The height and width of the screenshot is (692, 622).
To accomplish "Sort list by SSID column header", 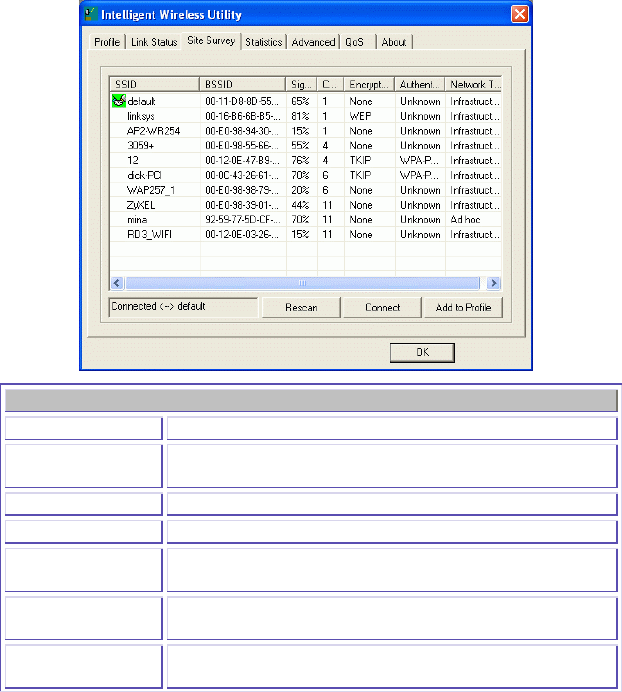I will click(155, 84).
